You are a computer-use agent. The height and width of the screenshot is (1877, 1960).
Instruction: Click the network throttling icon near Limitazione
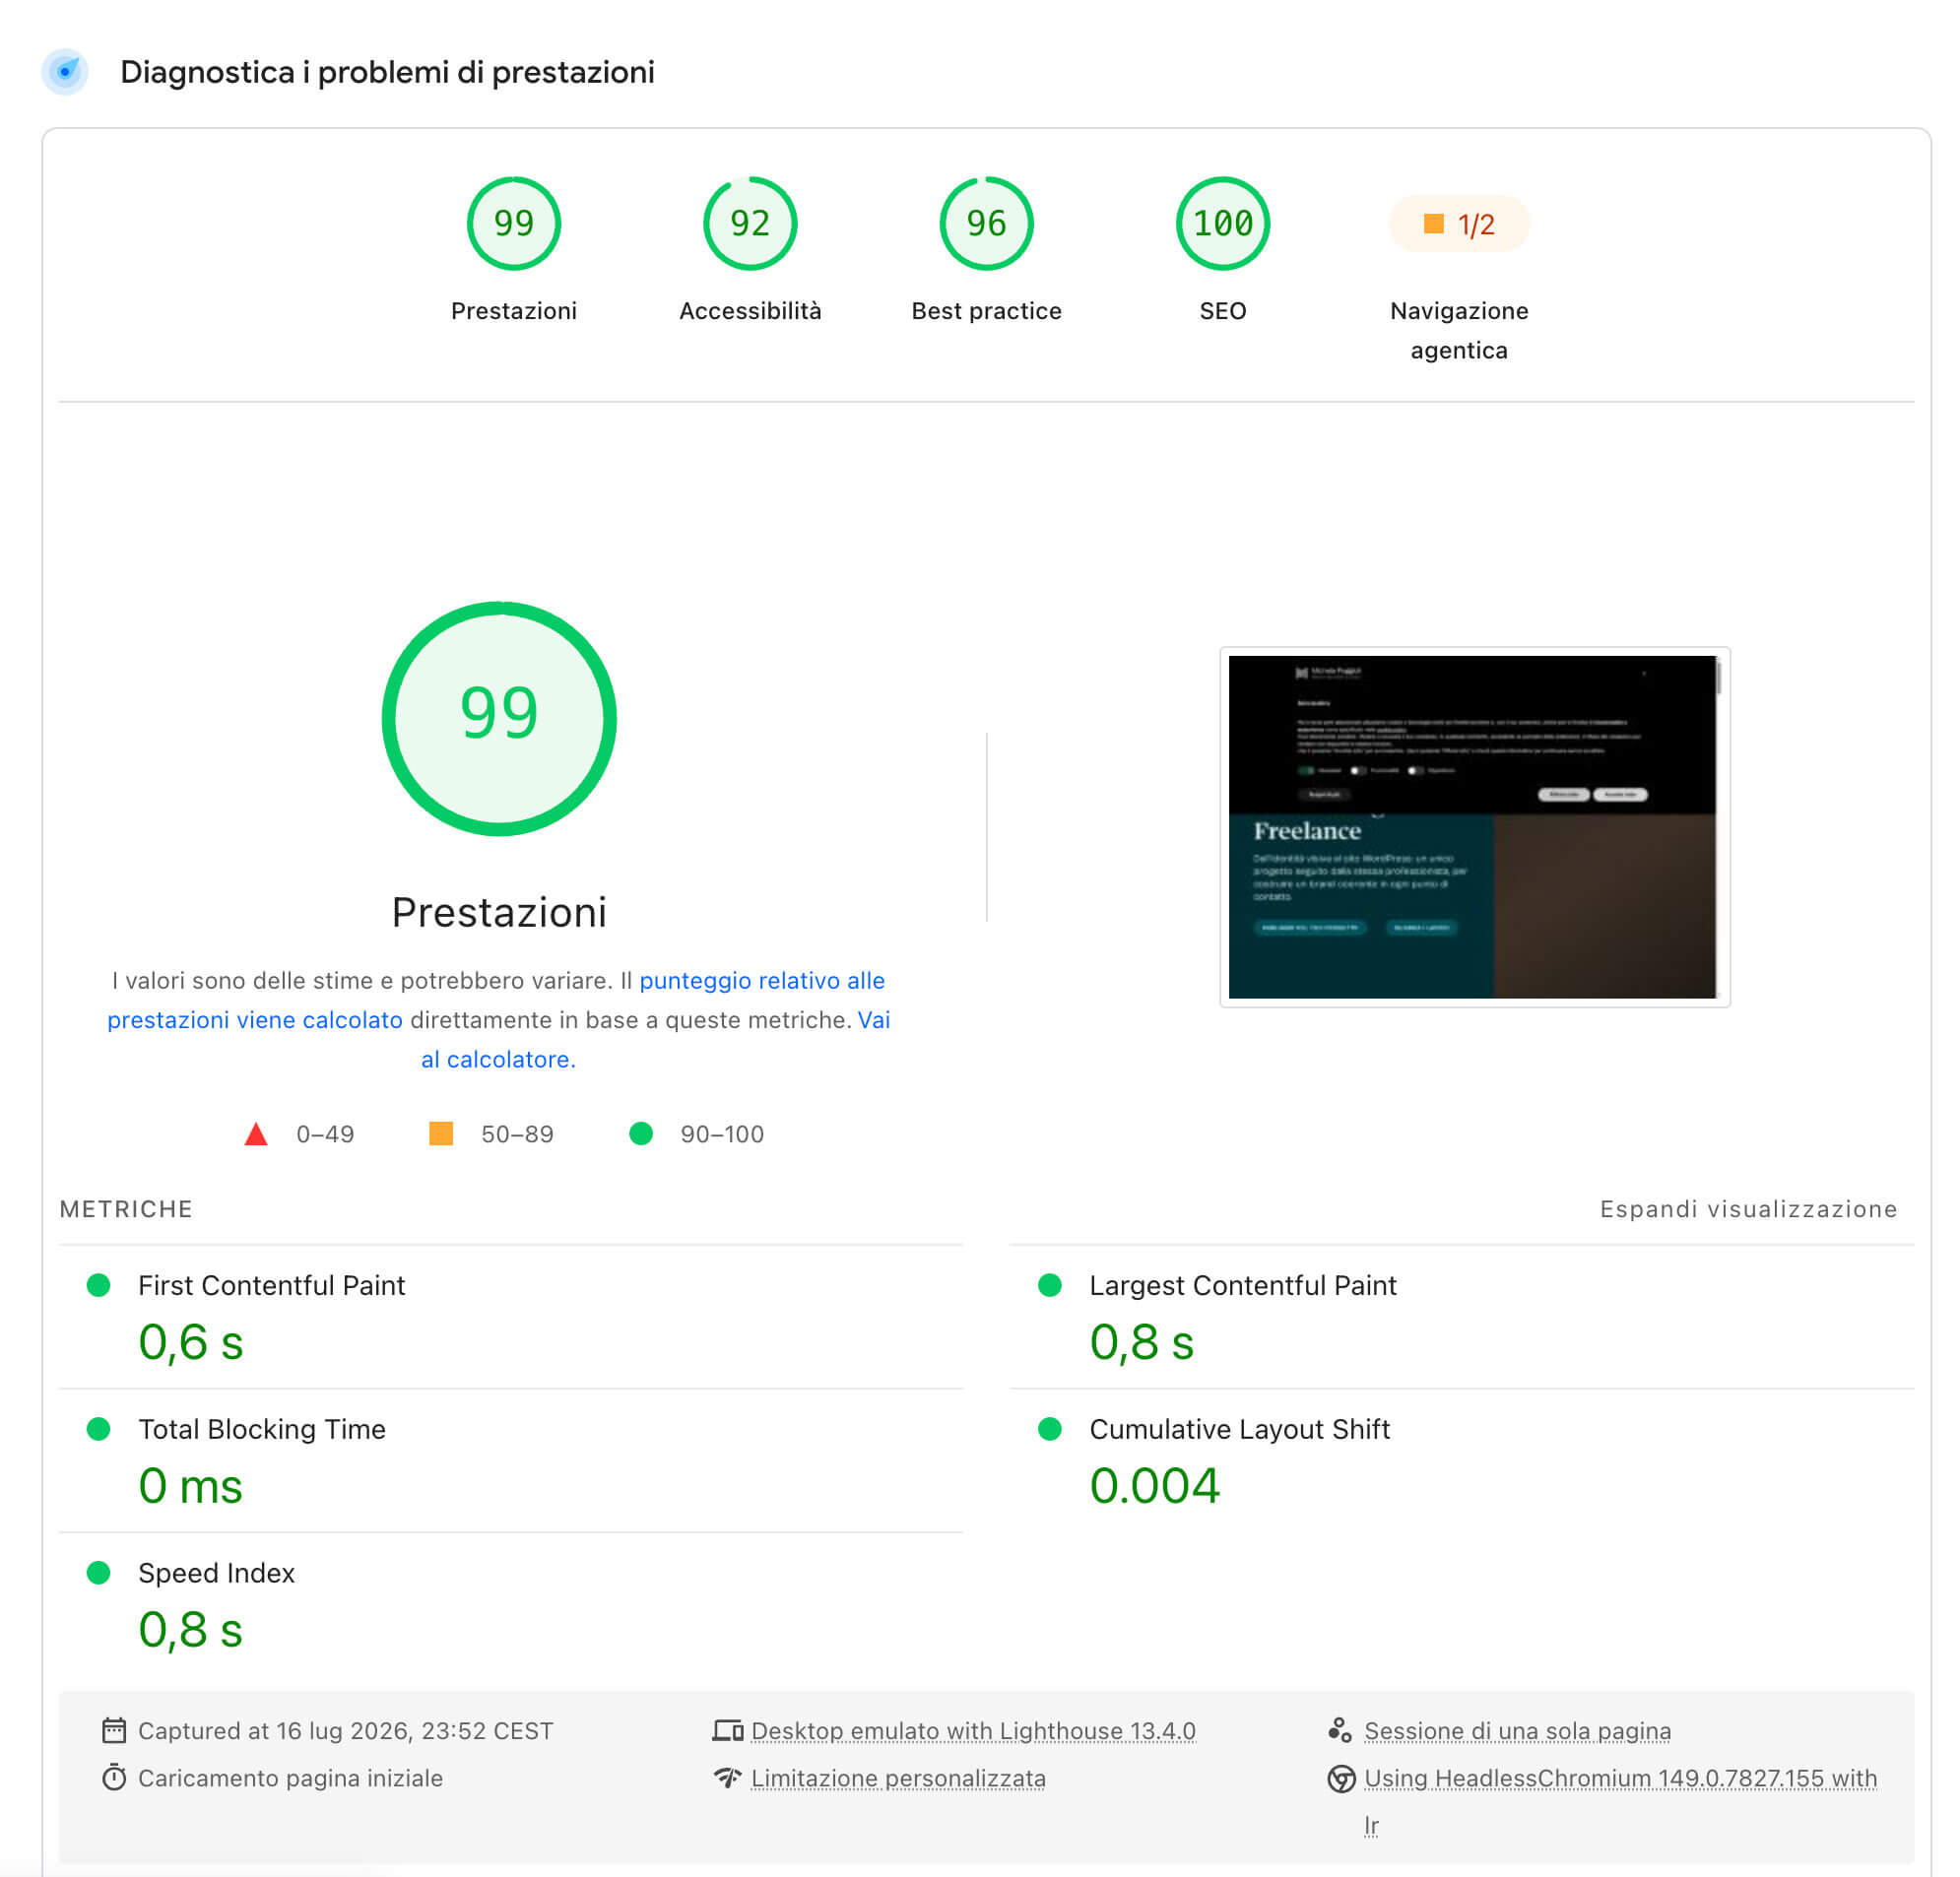pos(727,1777)
